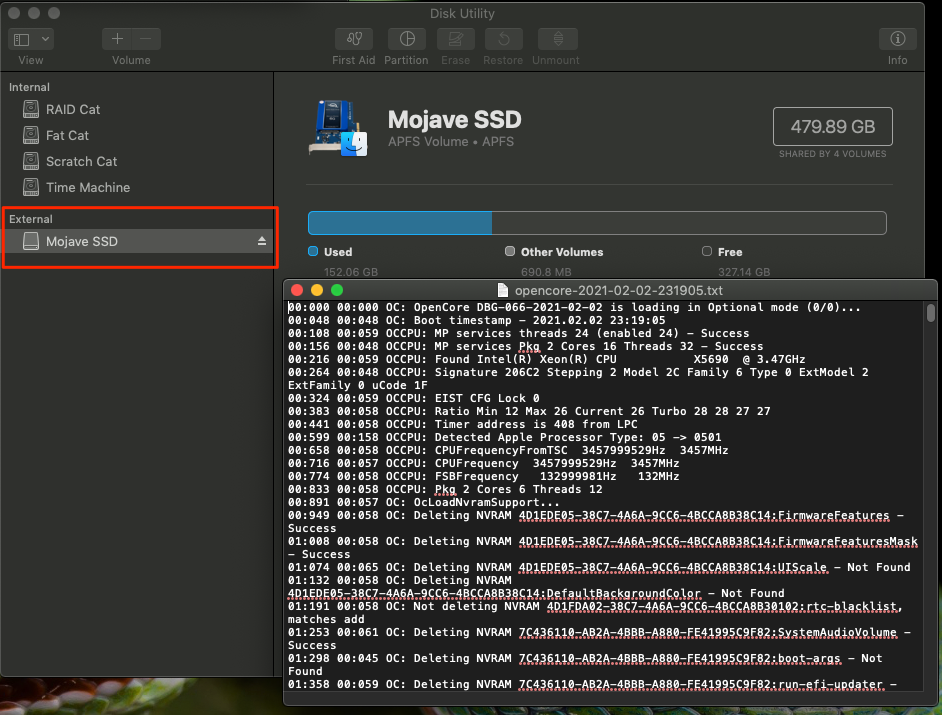Click the Fat Cat disk icon

(31, 135)
